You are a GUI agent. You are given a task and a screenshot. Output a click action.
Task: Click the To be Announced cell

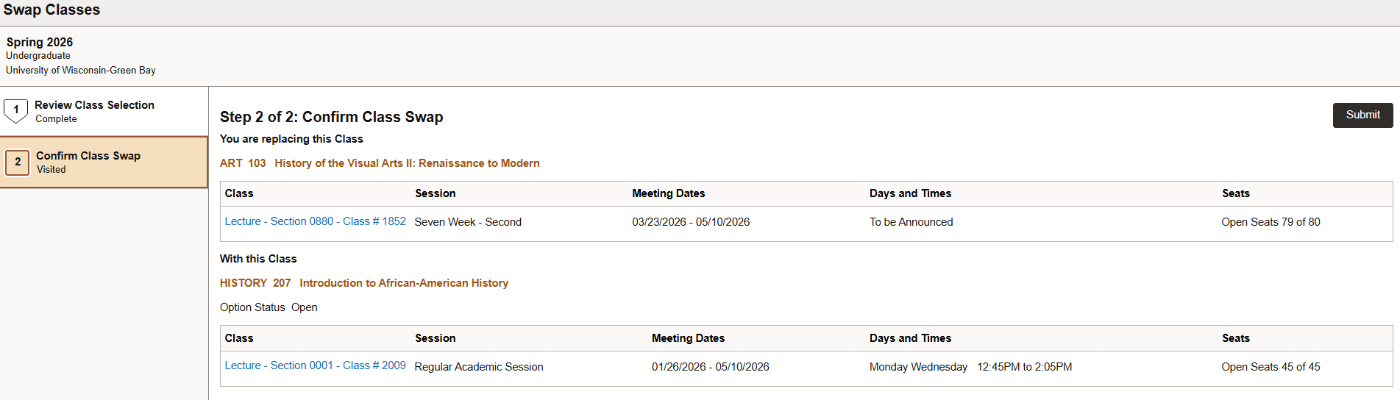point(911,222)
